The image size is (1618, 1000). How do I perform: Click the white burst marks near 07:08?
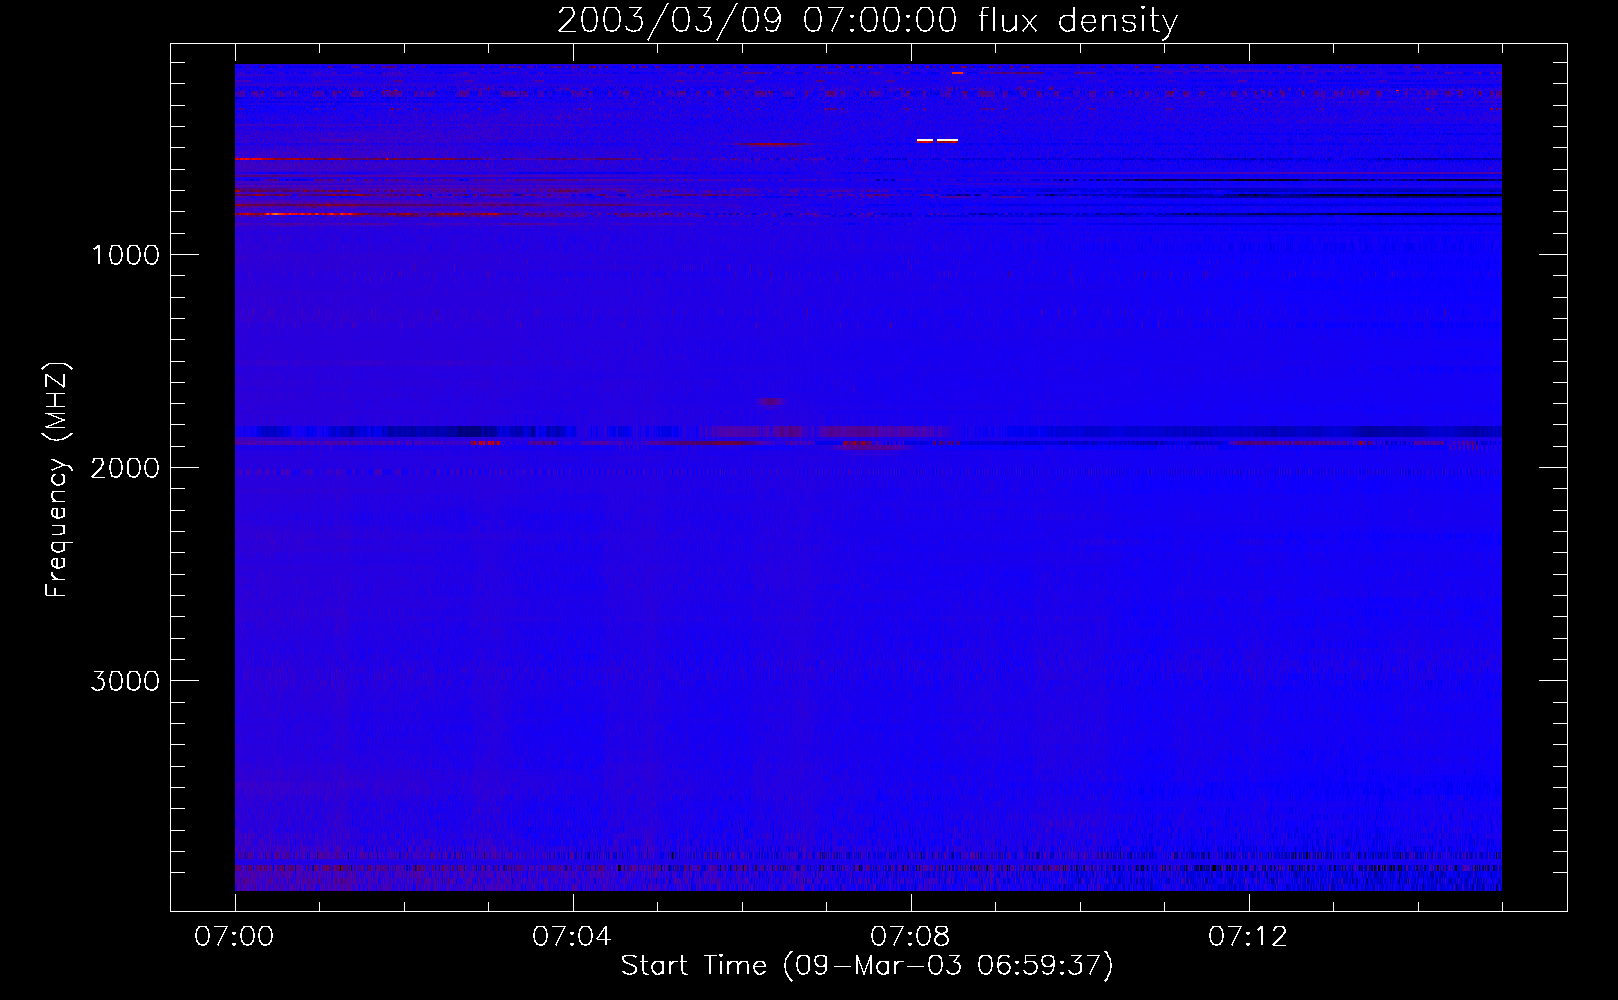(937, 140)
